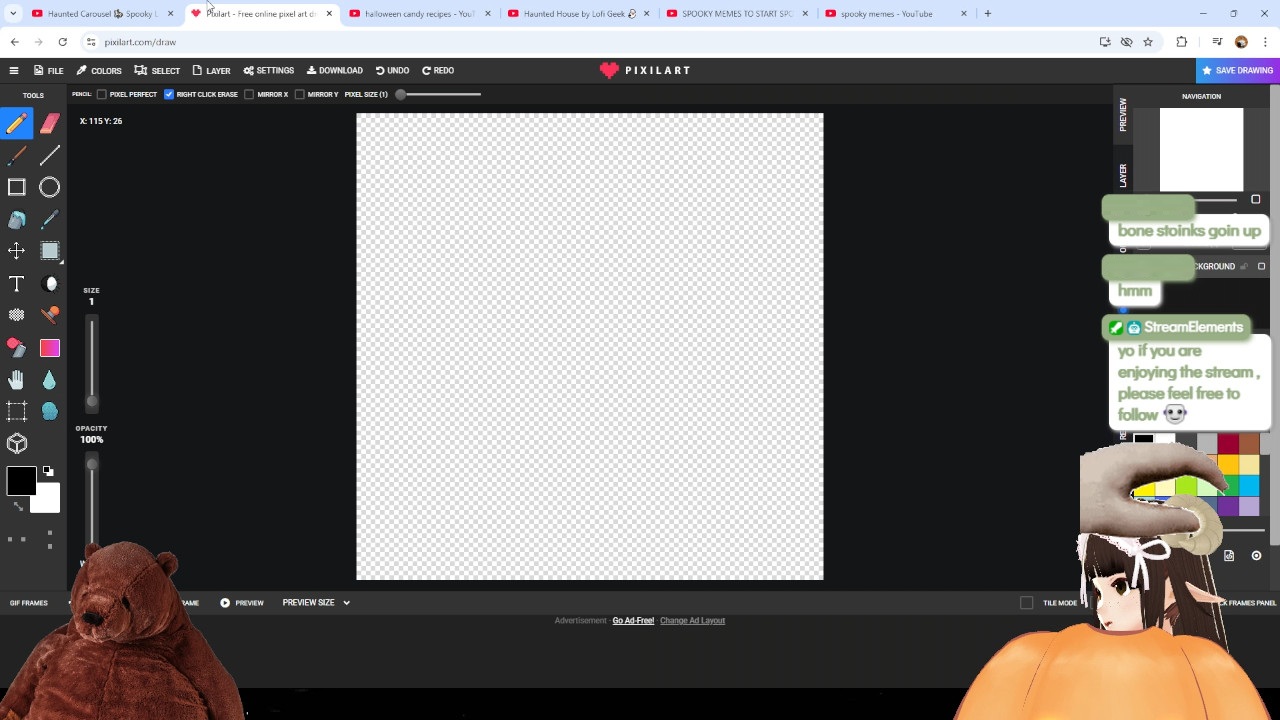Select the Smudge blob tool
This screenshot has width=1280, height=720.
click(x=50, y=411)
